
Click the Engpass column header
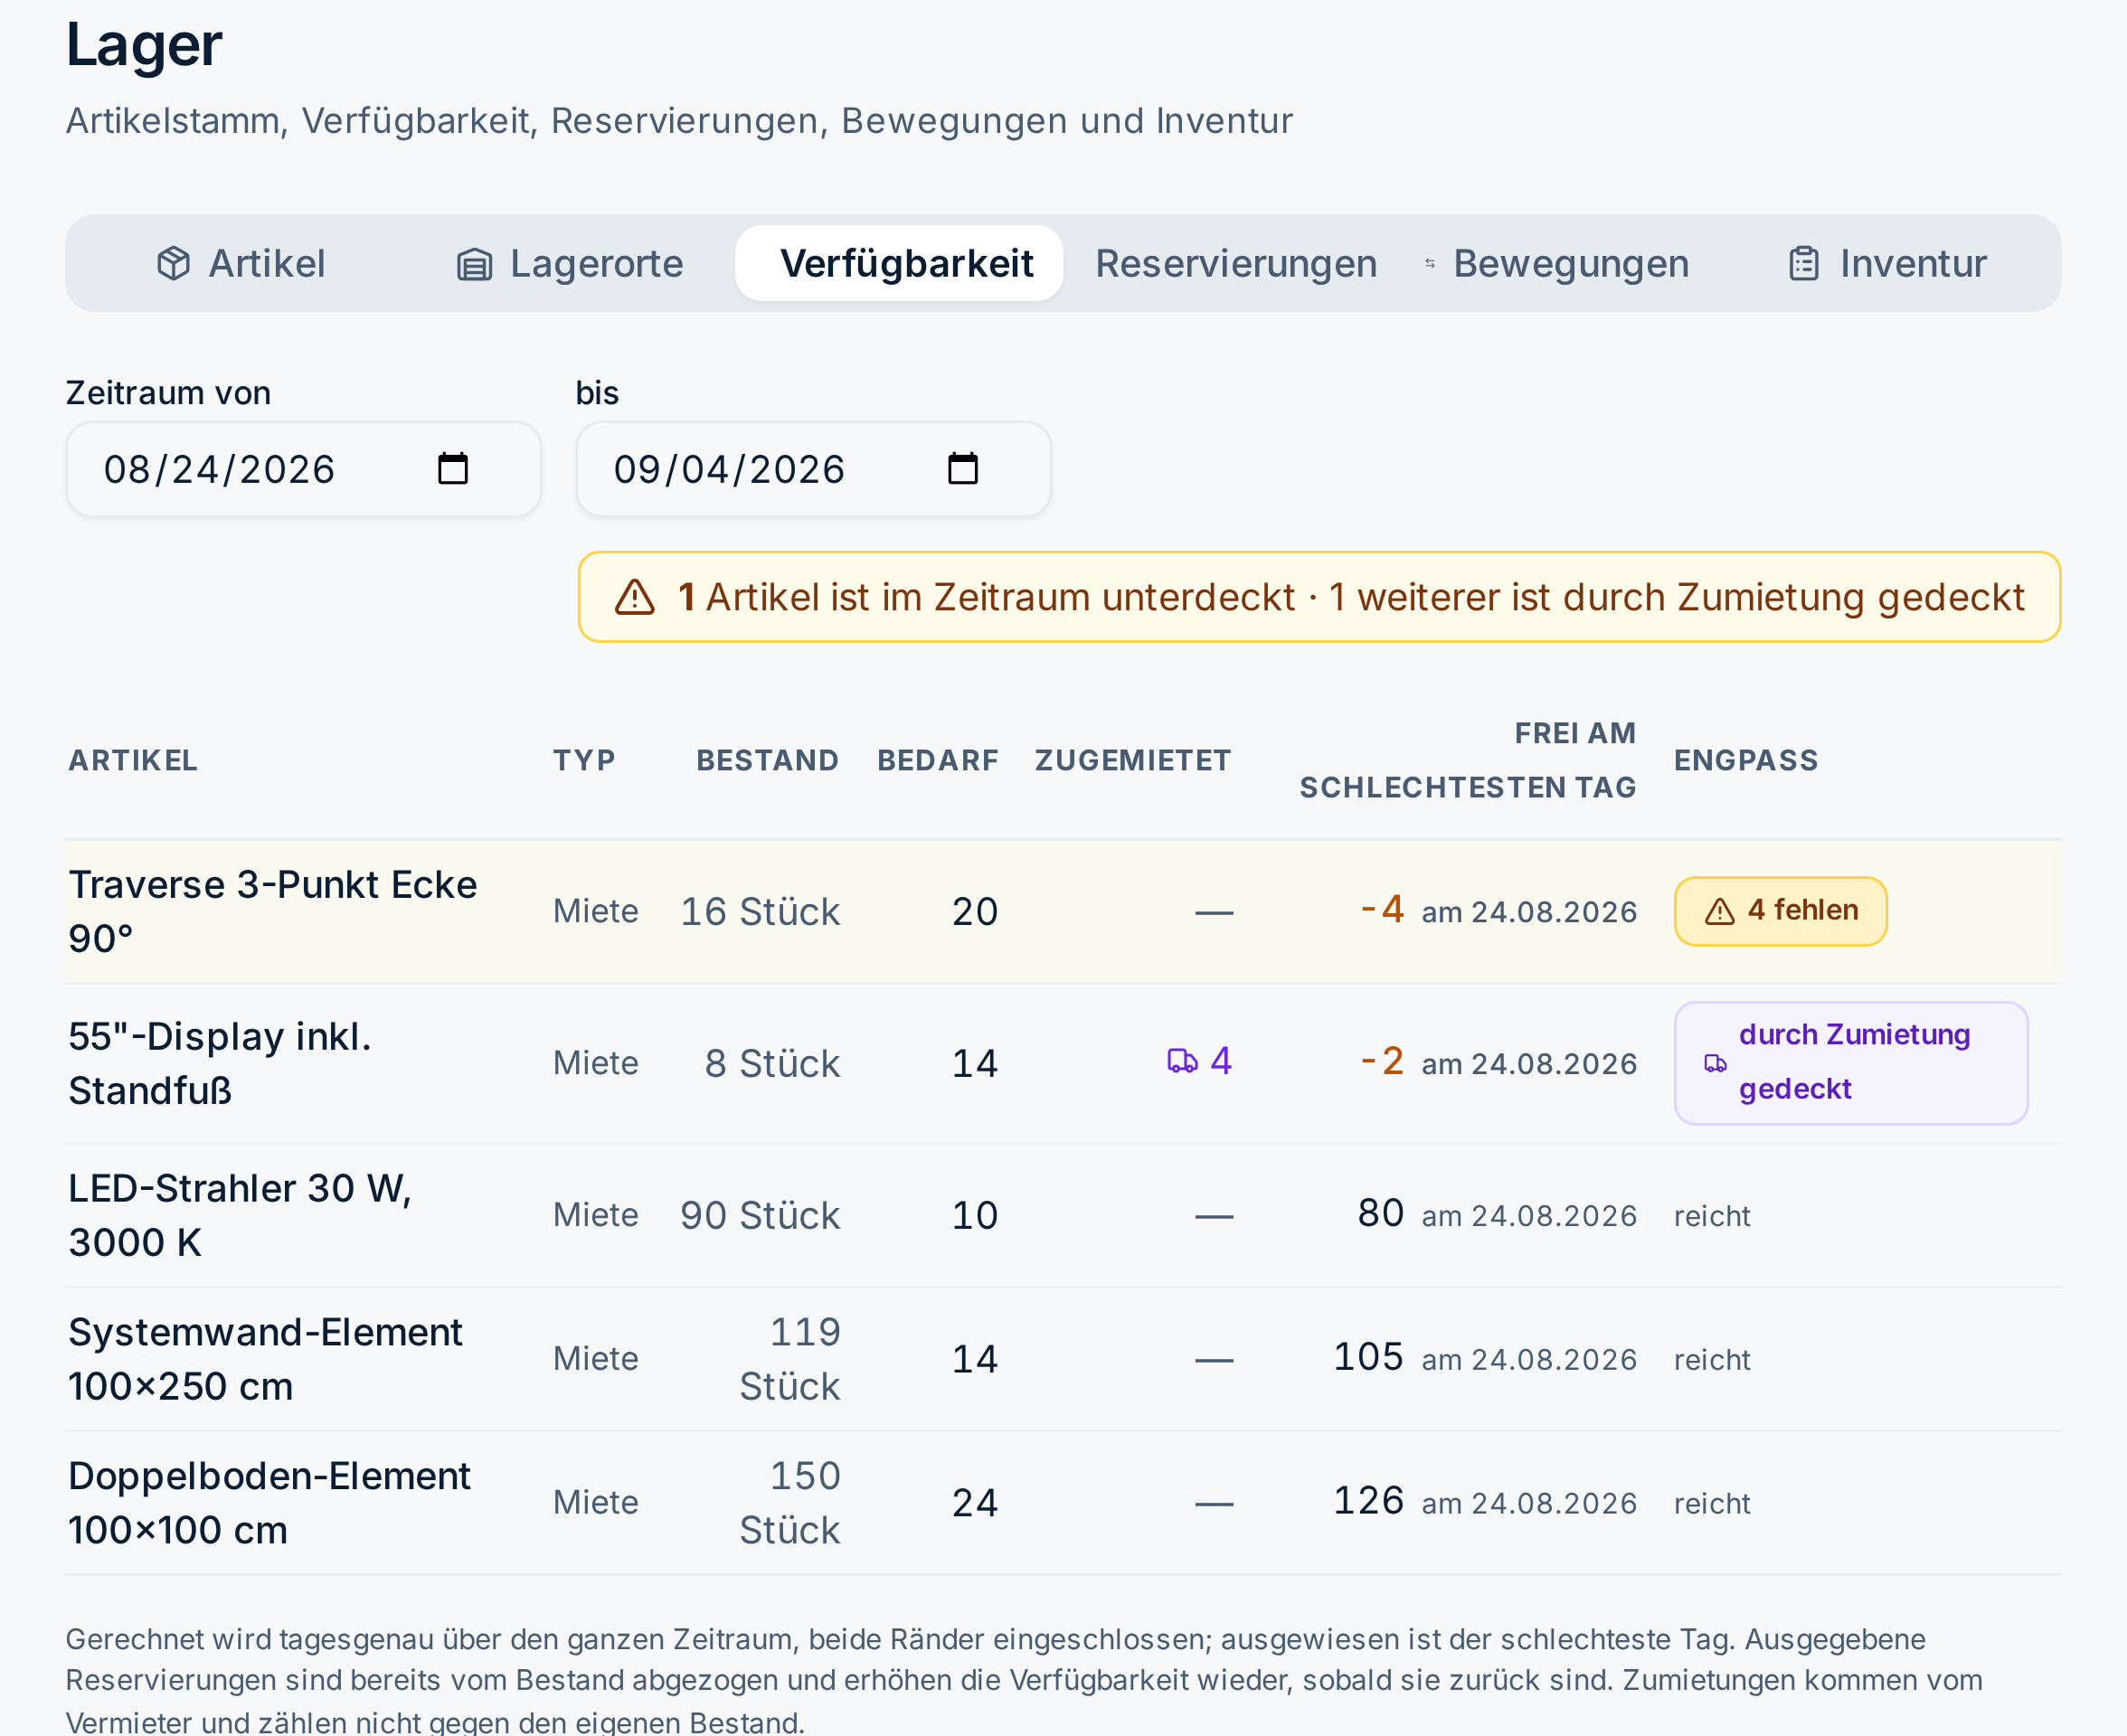click(1746, 760)
